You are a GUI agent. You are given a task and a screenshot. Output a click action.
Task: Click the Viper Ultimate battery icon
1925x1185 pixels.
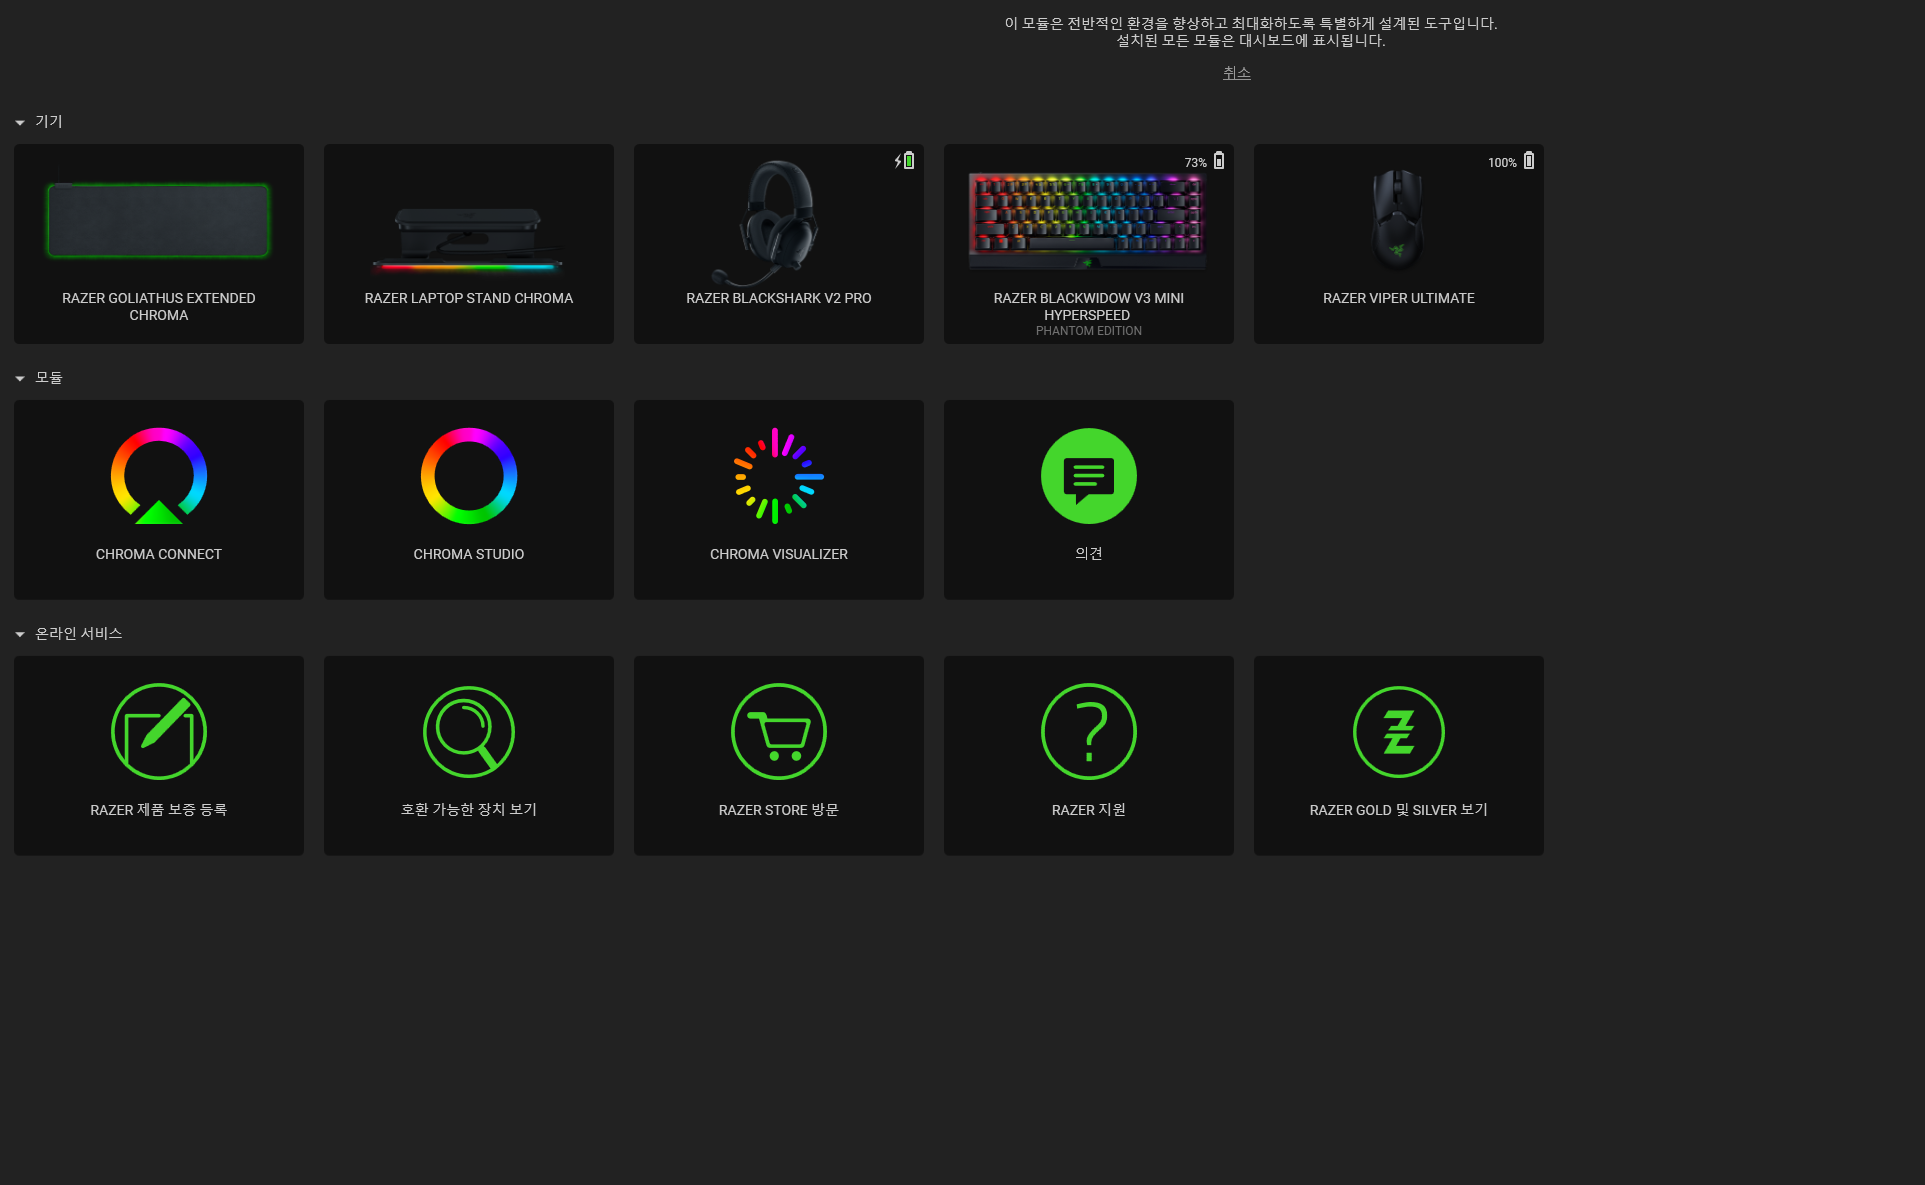point(1529,160)
